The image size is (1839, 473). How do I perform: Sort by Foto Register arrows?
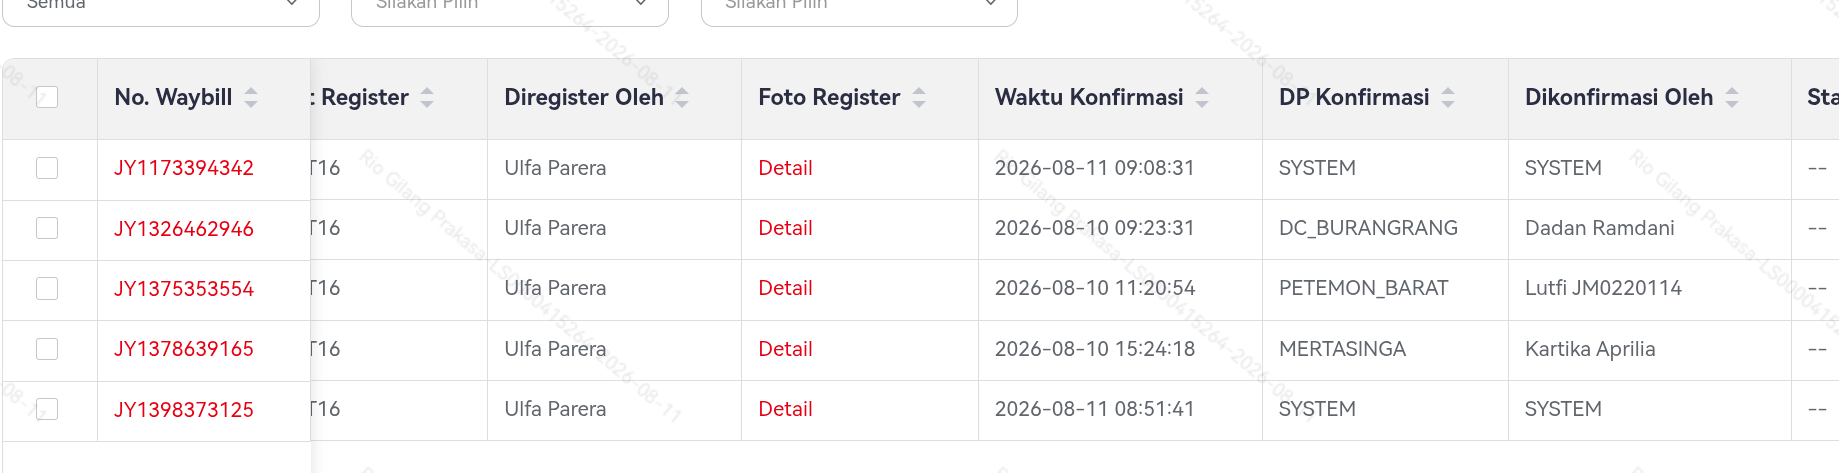click(919, 98)
